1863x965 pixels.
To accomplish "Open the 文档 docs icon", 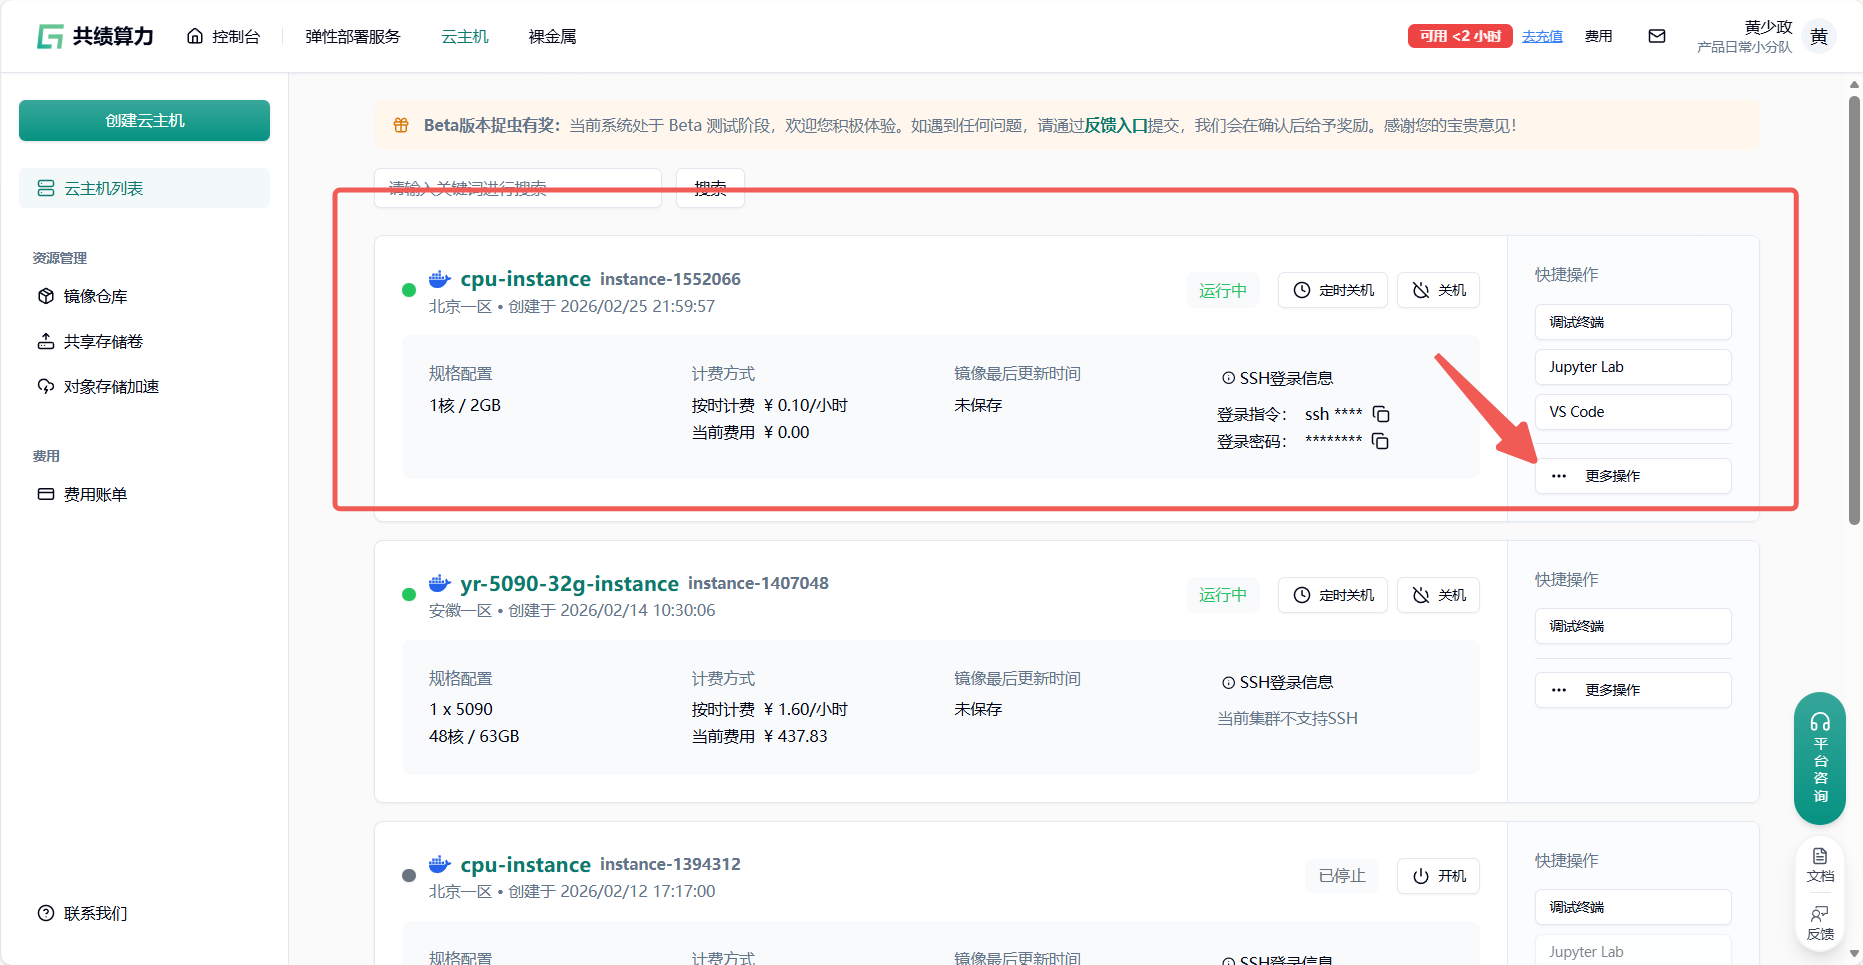I will click(1820, 864).
